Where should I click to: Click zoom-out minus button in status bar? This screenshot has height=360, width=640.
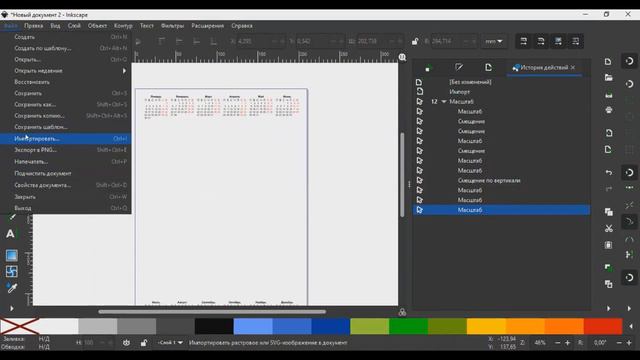point(558,343)
